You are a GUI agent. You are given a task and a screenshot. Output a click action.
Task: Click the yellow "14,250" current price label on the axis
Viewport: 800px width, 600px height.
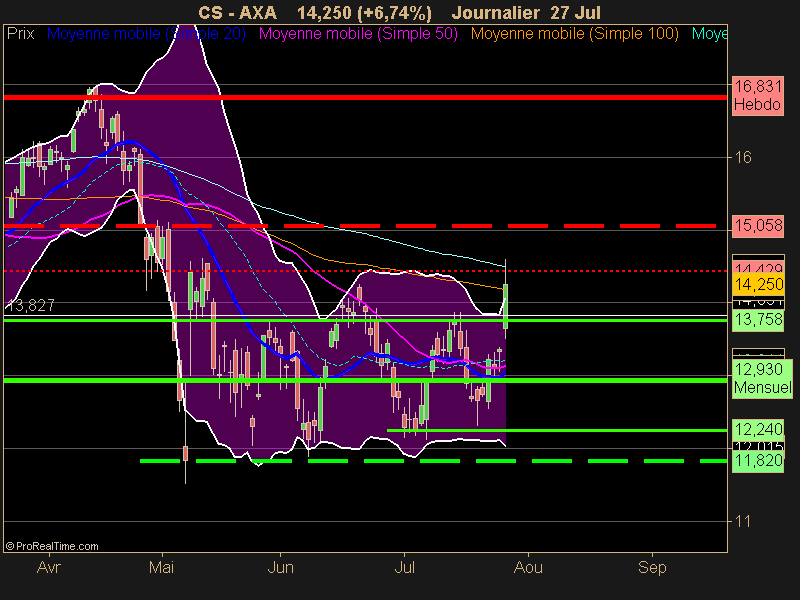[x=758, y=285]
